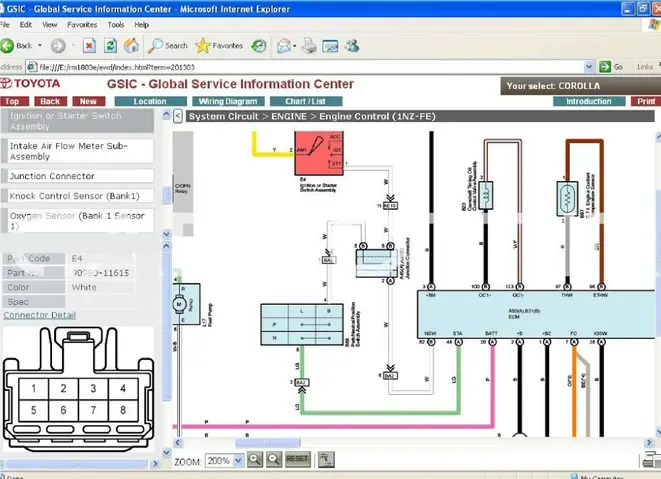
Task: Open the Back button history dropdown arrow
Action: pos(40,46)
